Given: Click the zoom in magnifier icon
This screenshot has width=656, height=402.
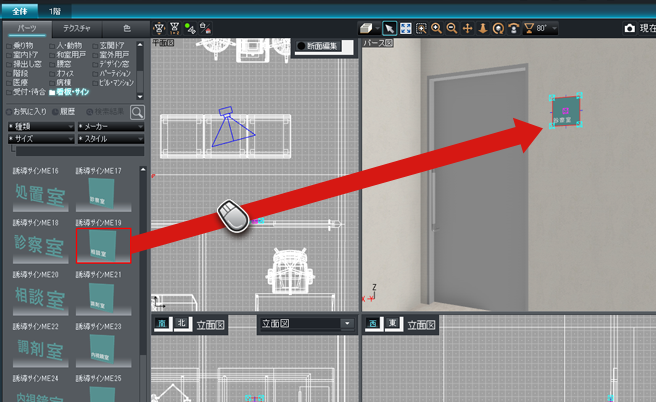Looking at the screenshot, I should [437, 29].
